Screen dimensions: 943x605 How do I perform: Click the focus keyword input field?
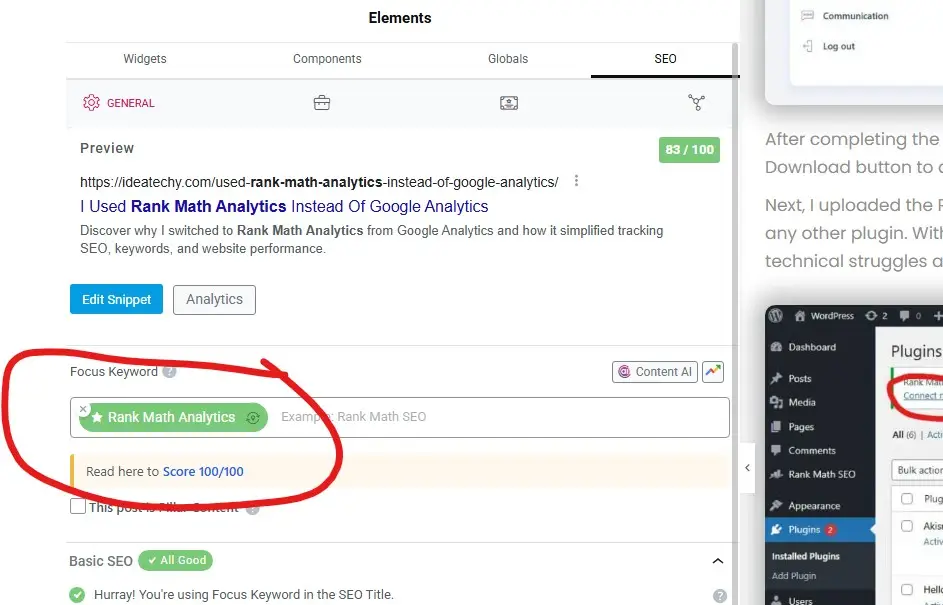(x=490, y=417)
